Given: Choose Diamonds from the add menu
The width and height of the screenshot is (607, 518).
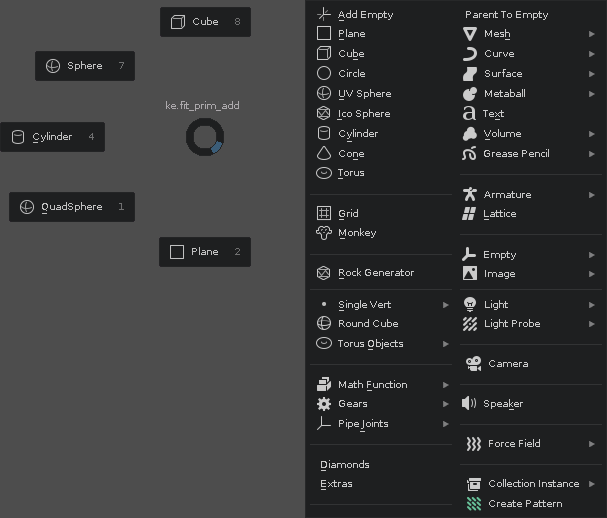Looking at the screenshot, I should (345, 465).
